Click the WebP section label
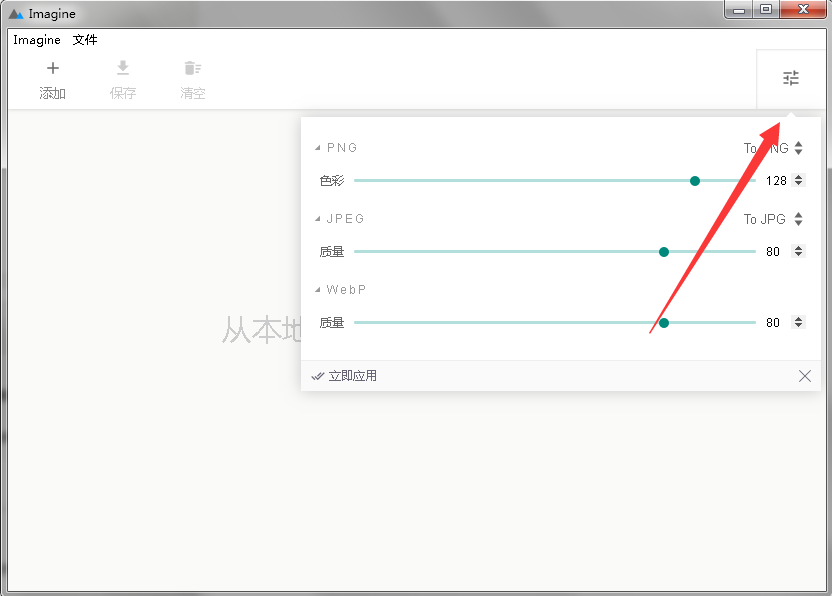Screen dimensions: 832x596 [x=346, y=290]
